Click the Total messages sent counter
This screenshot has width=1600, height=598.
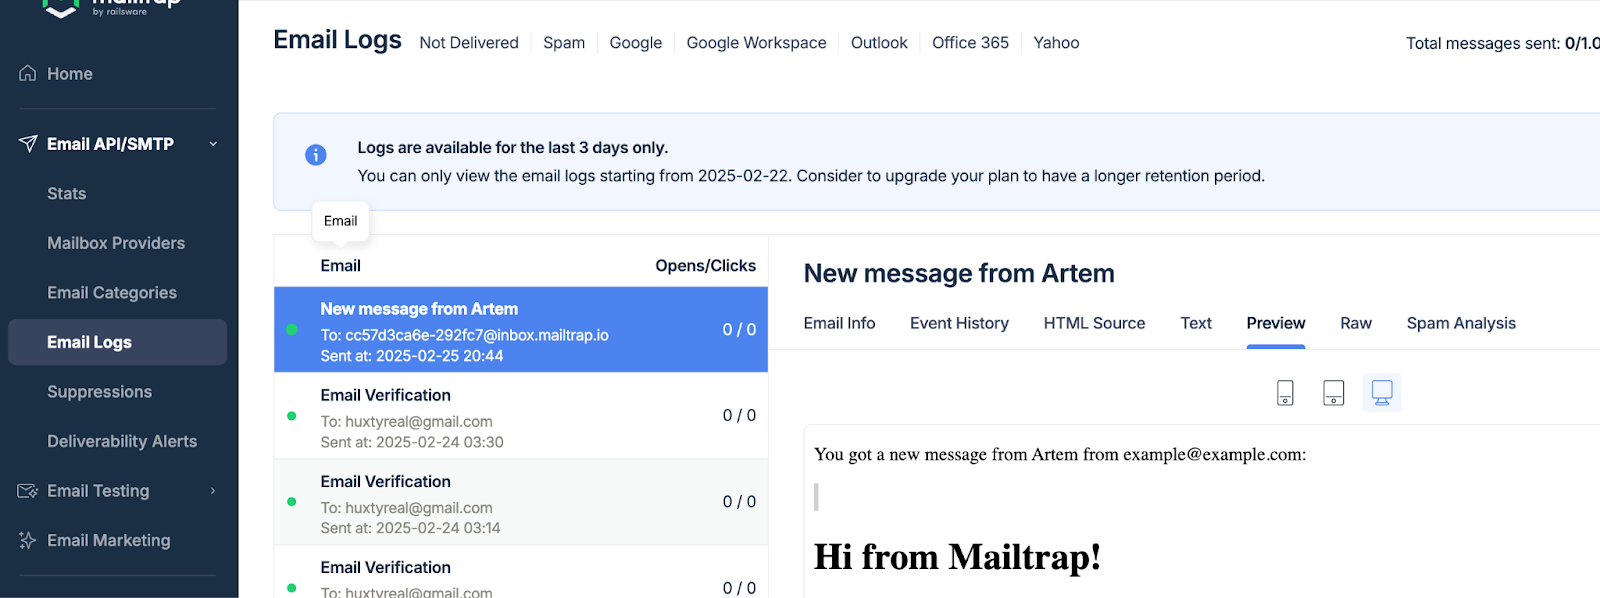pos(1502,43)
